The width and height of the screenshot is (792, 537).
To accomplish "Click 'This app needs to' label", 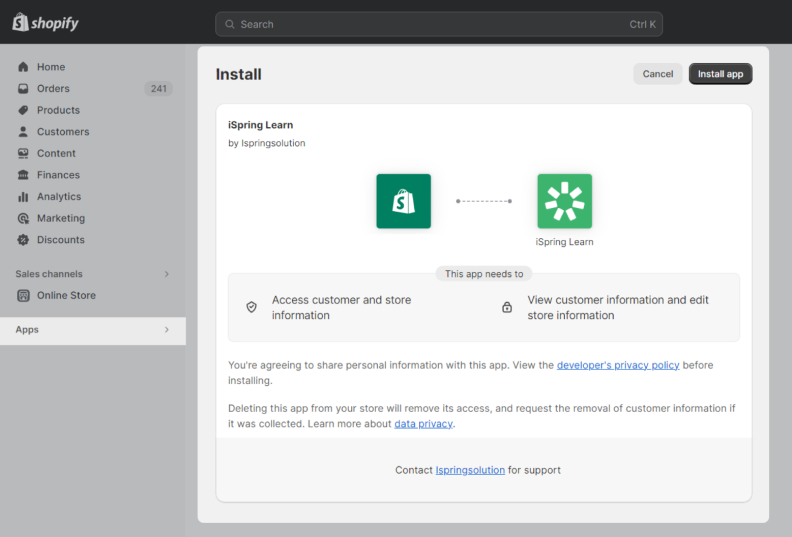I will [484, 274].
